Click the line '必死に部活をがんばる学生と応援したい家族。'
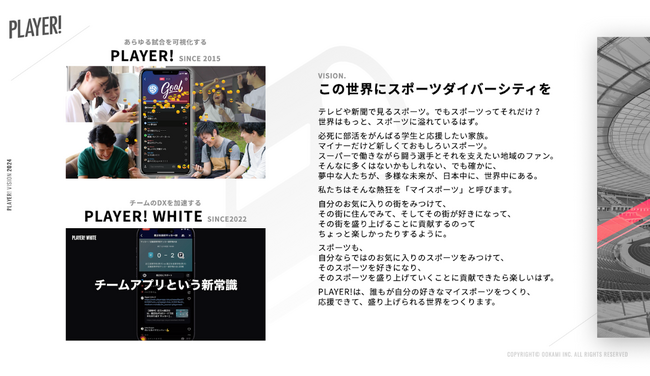The width and height of the screenshot is (650, 376). coord(404,136)
